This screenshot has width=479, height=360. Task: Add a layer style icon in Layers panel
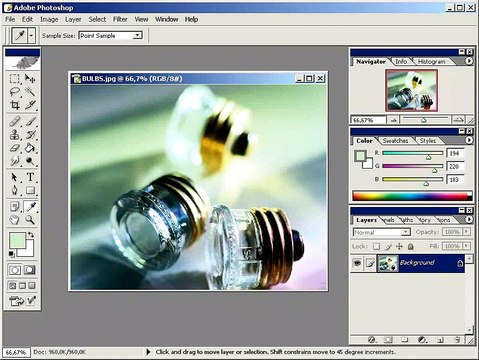click(371, 340)
